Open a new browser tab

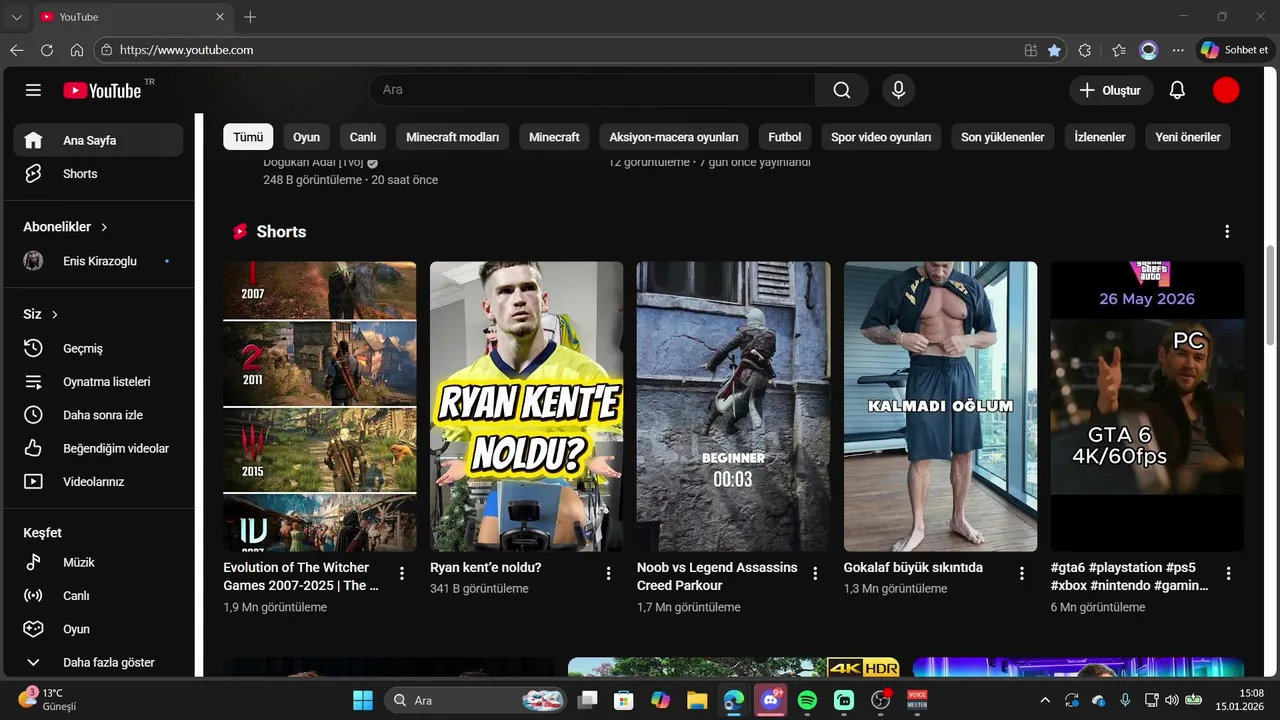click(x=250, y=17)
